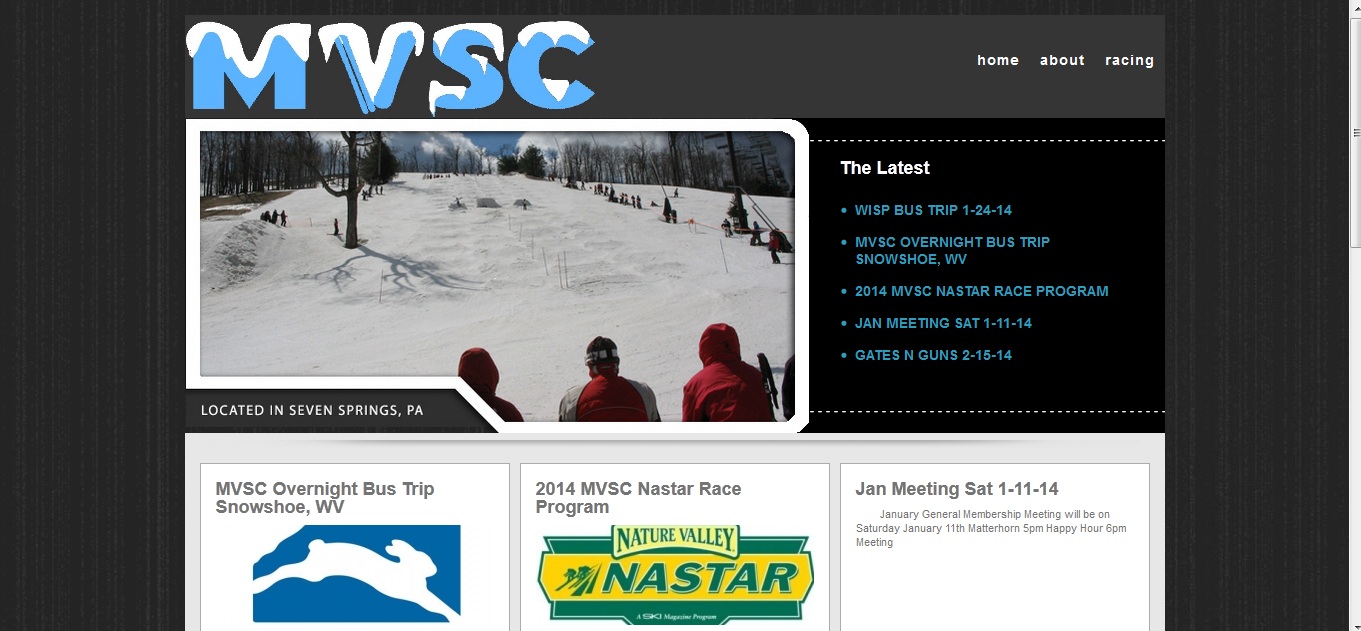This screenshot has height=631, width=1361.
Task: Open Jan Meeting Sat 1-11-14 heading
Action: click(957, 489)
